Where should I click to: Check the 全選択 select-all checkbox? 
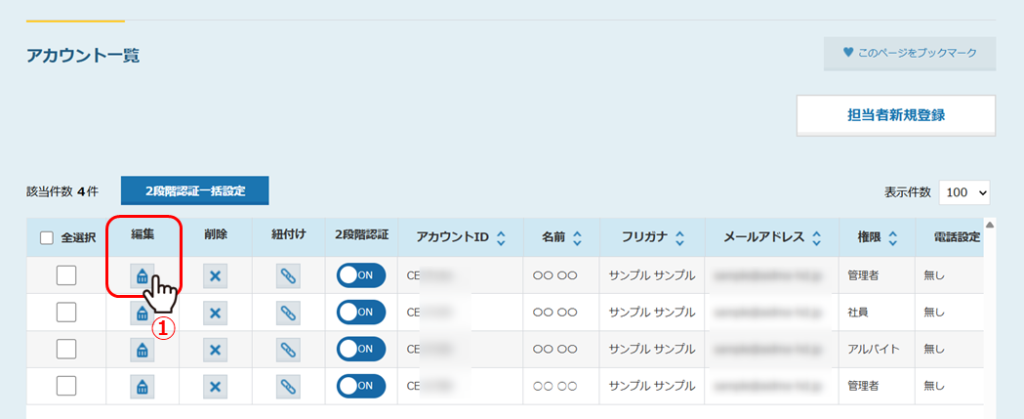(46, 238)
